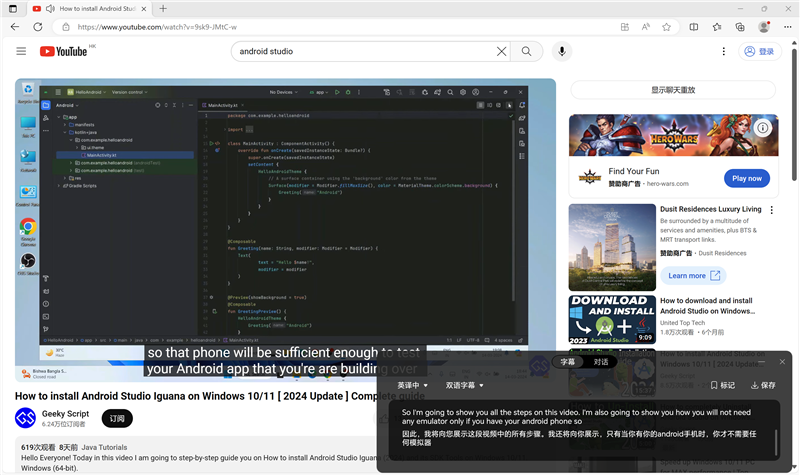The height and width of the screenshot is (475, 800).
Task: Open Geeky Script channel name
Action: point(65,414)
